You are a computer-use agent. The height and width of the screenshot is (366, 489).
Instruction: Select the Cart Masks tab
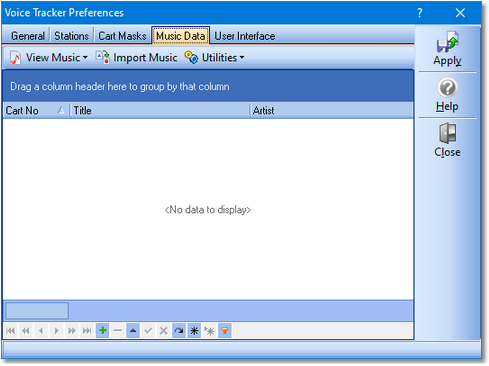(122, 36)
